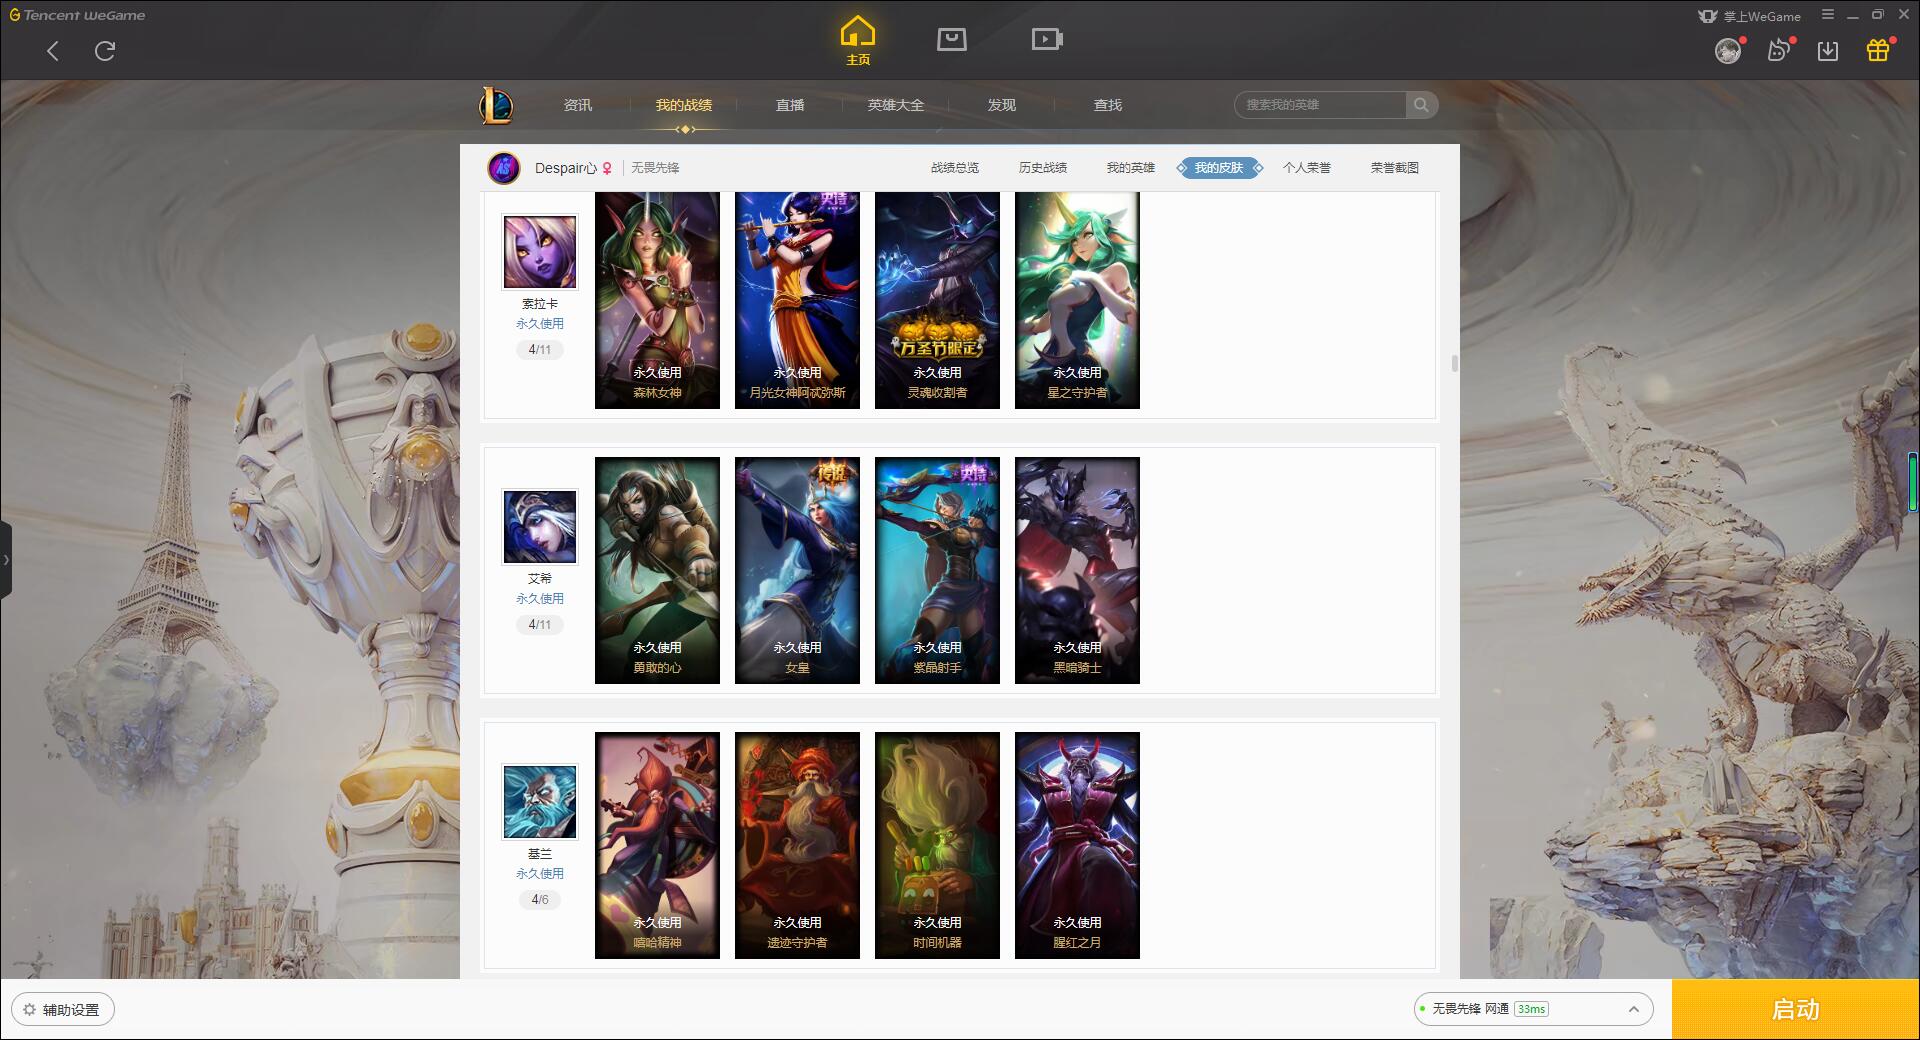Click the League of Legends logo

[x=497, y=104]
